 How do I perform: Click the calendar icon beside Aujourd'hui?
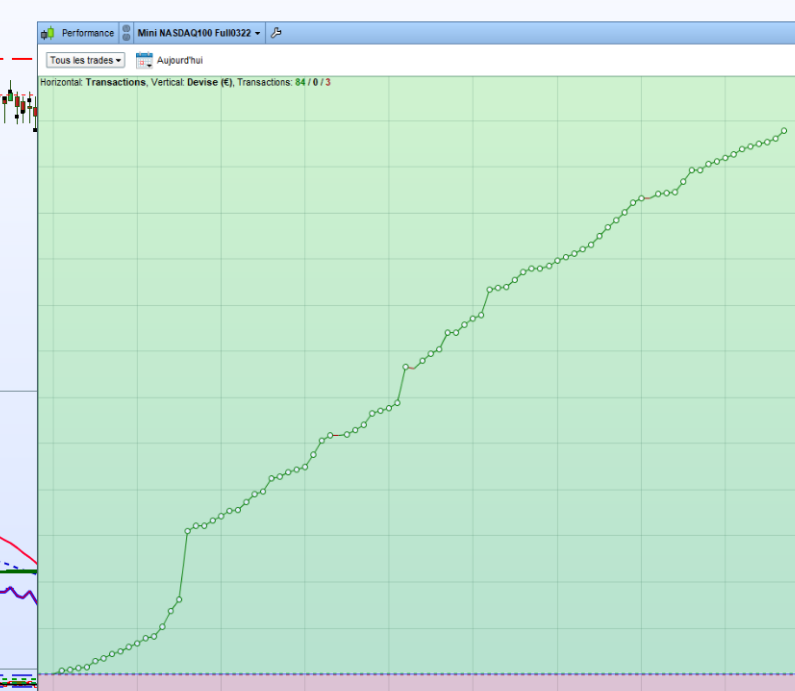[144, 60]
